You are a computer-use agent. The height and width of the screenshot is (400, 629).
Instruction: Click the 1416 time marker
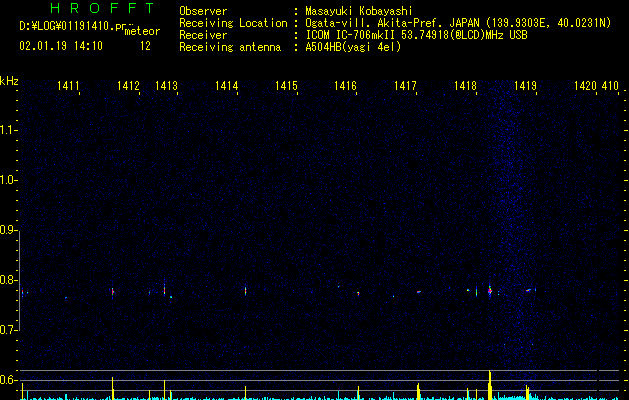(x=345, y=85)
